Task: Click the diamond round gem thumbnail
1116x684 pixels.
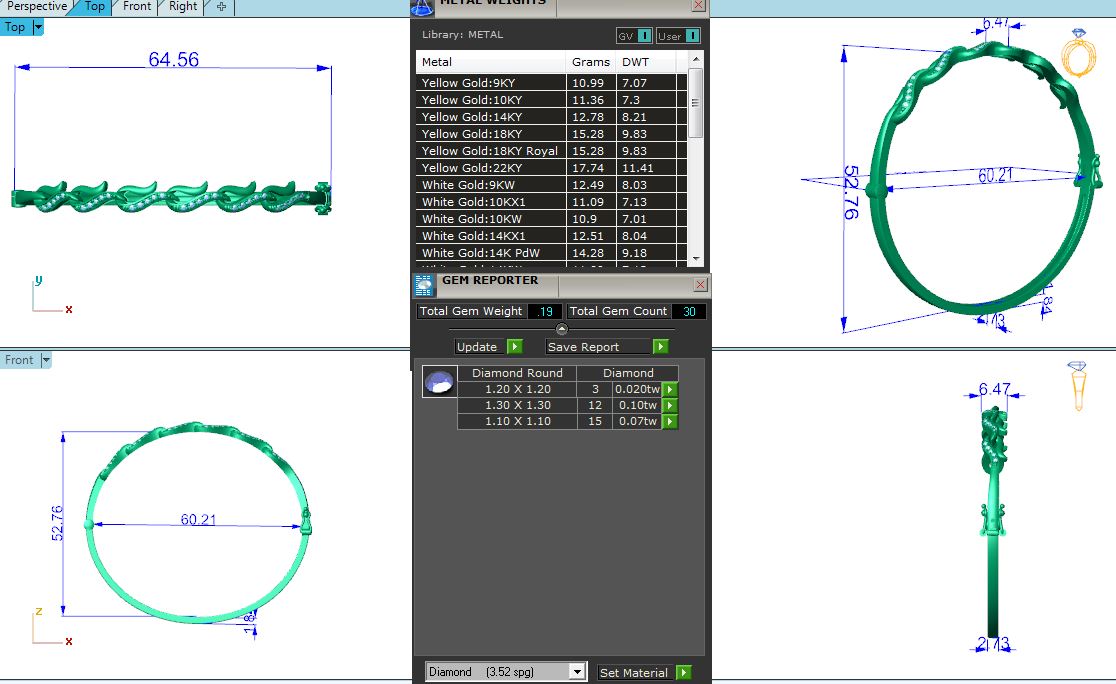Action: coord(439,382)
